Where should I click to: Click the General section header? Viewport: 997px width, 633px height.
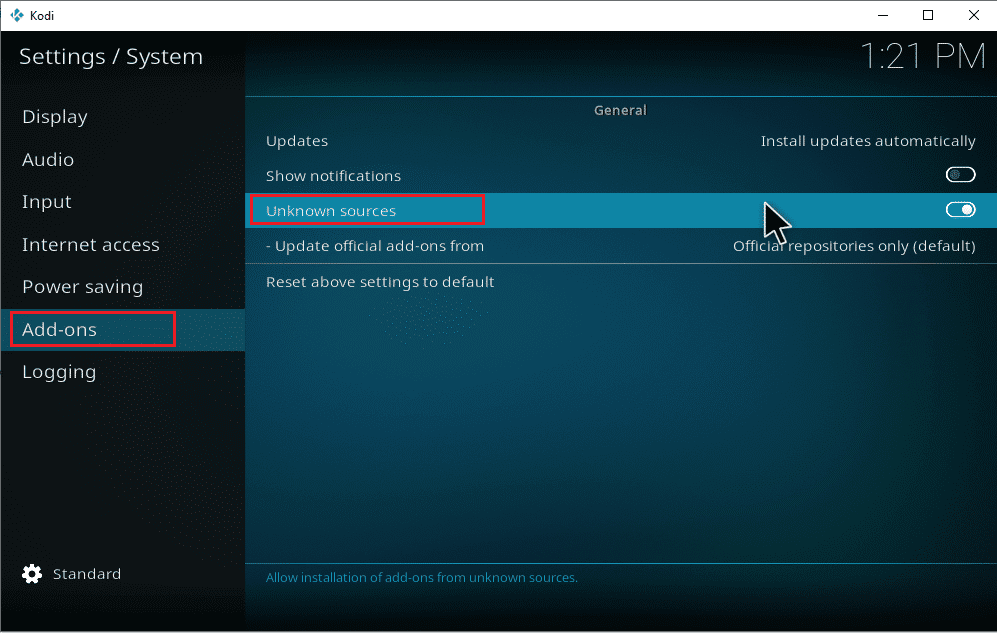(620, 111)
